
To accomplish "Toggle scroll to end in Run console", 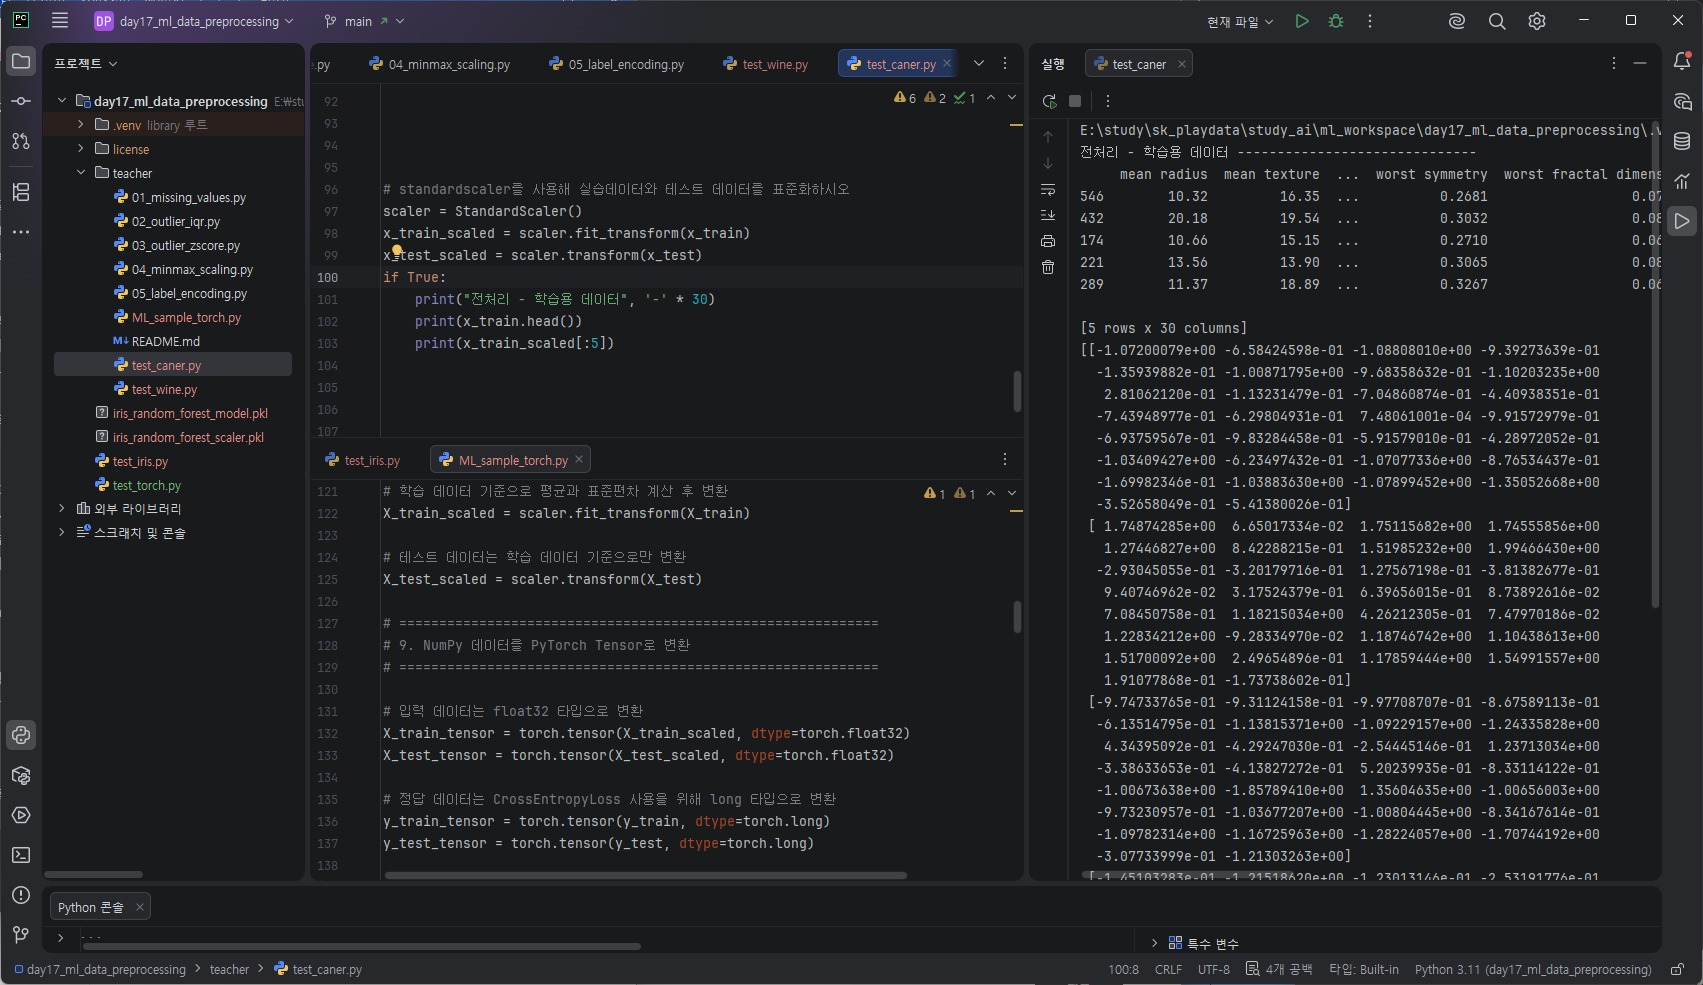I will 1048,215.
